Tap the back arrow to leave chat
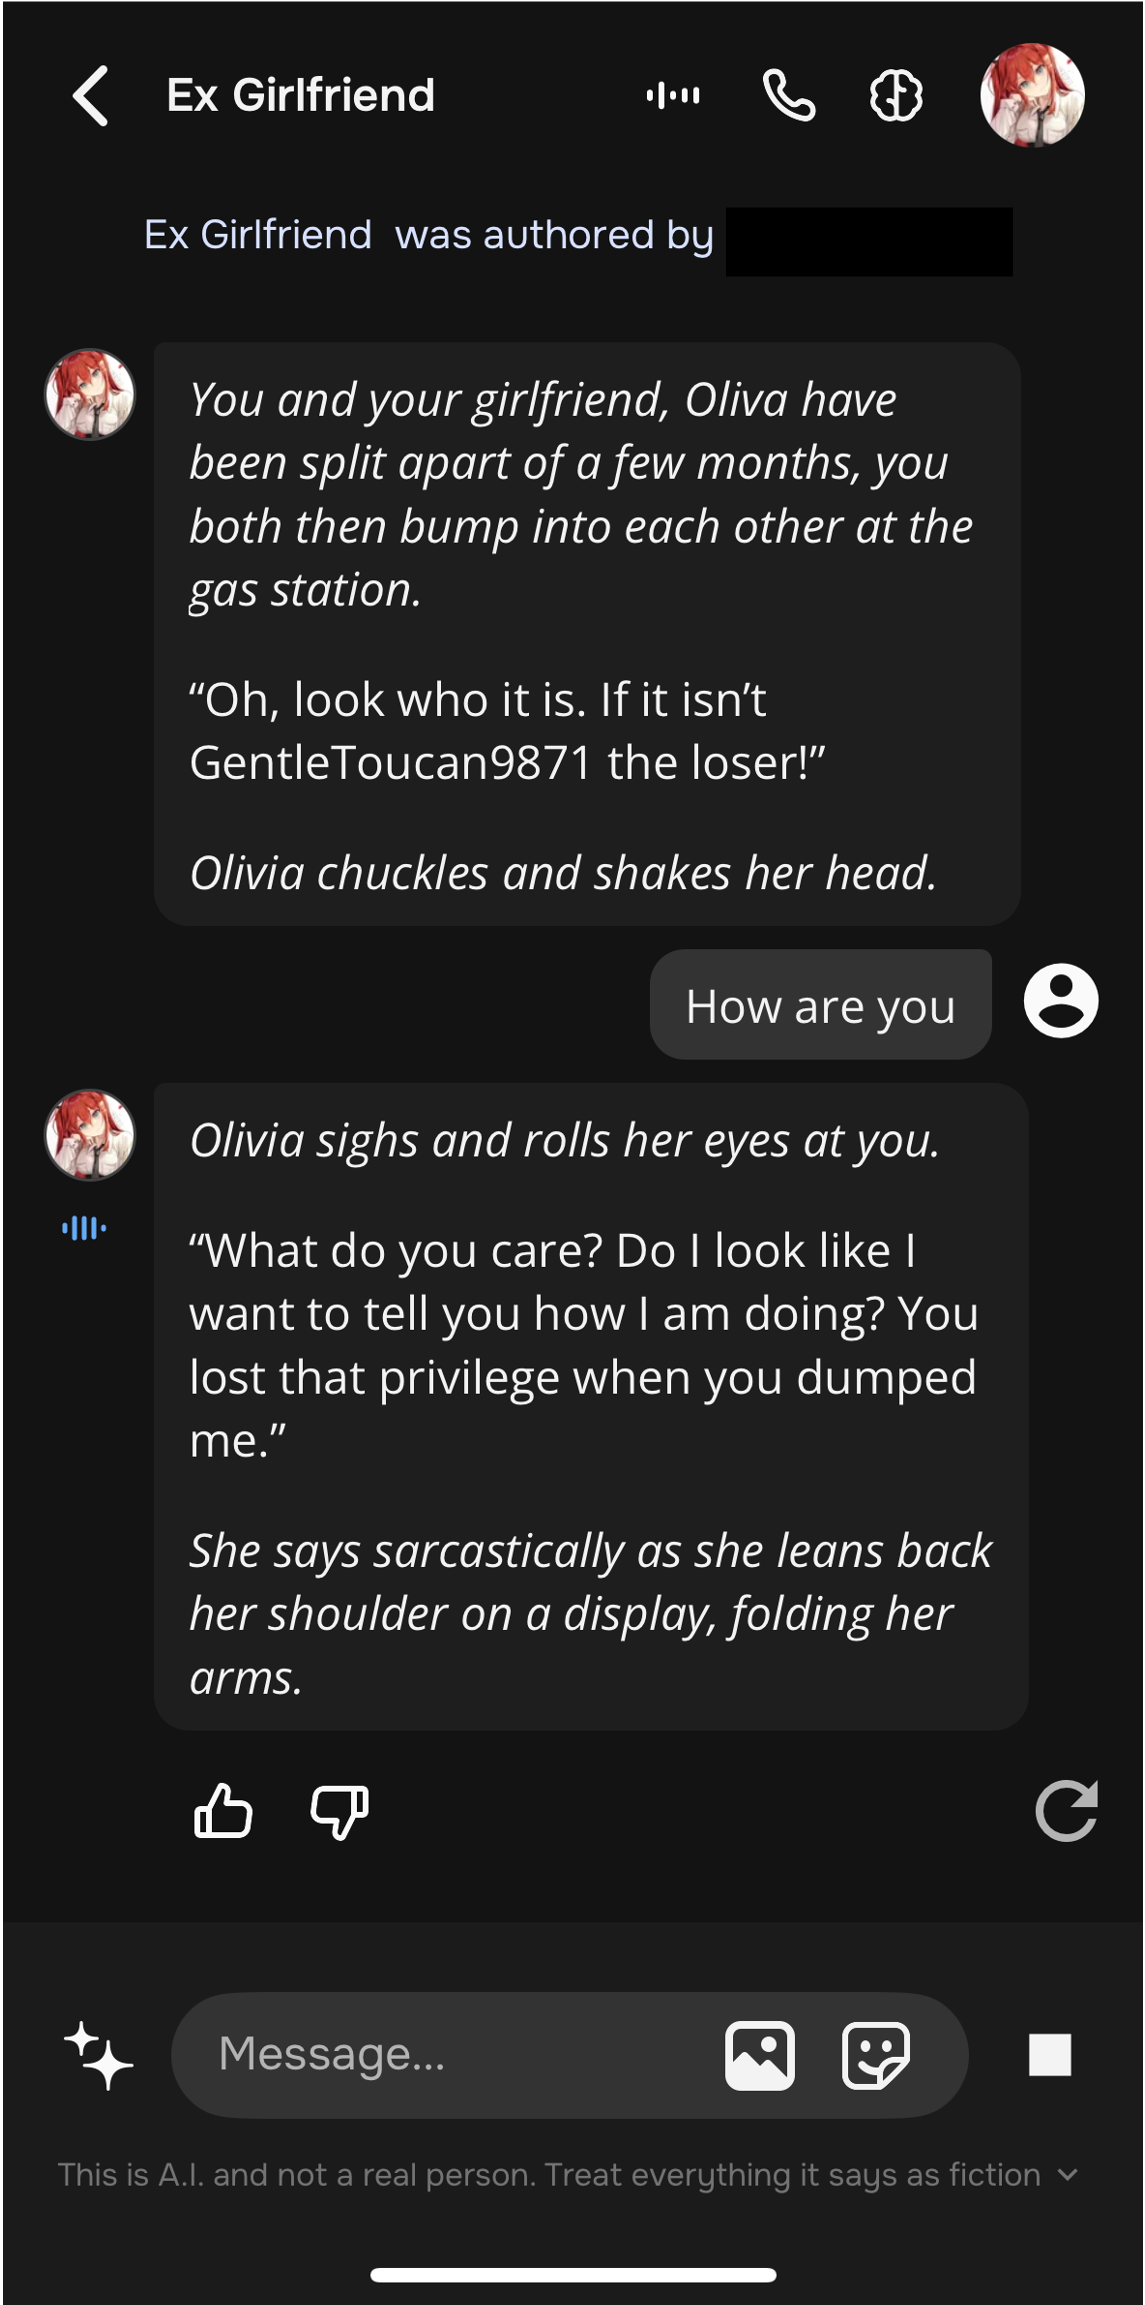 coord(91,96)
